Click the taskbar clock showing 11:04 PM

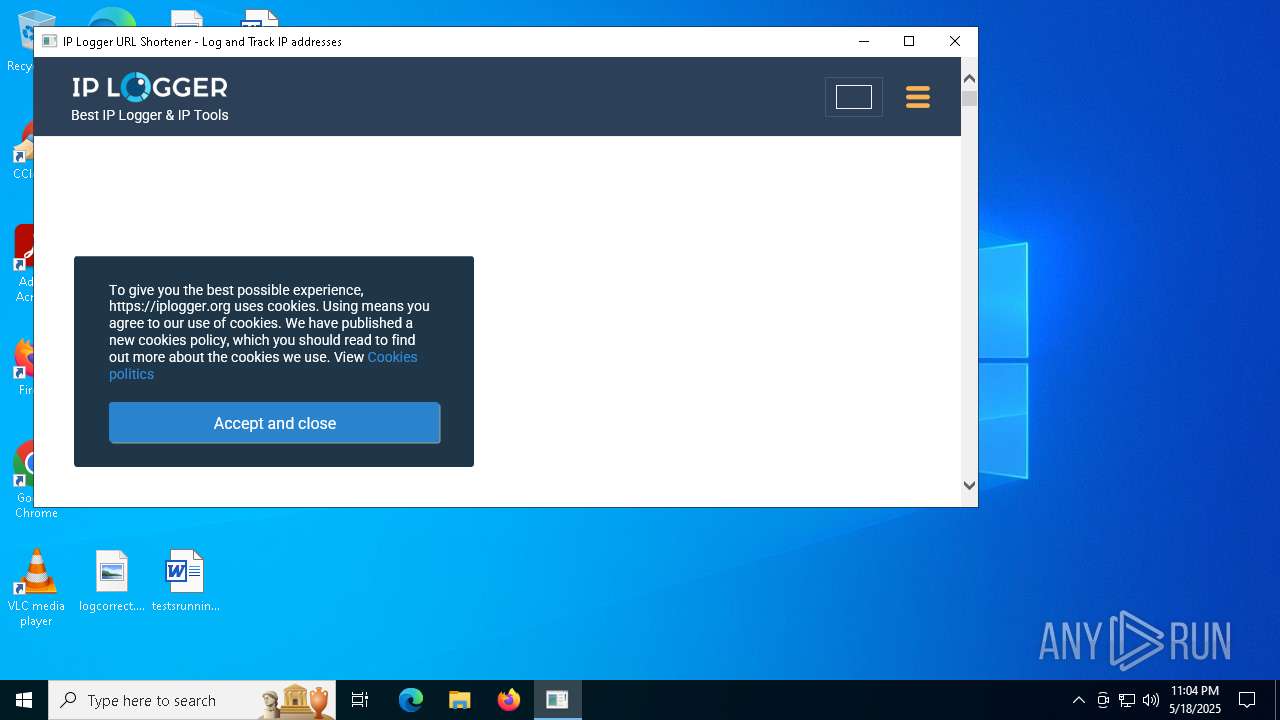[x=1195, y=700]
